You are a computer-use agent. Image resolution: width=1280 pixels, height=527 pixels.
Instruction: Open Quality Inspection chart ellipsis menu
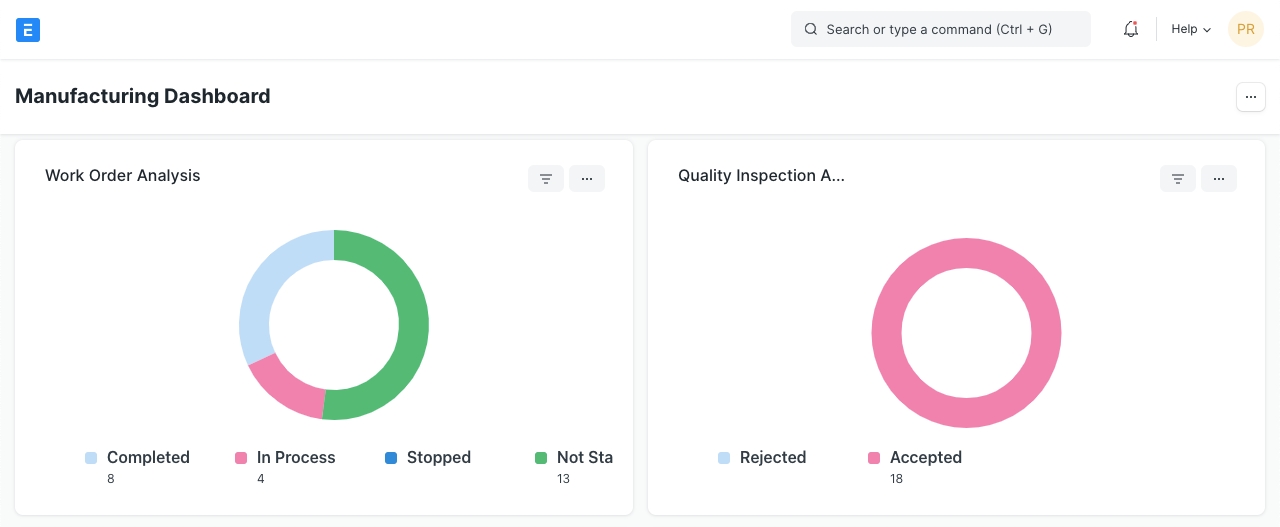[1219, 179]
